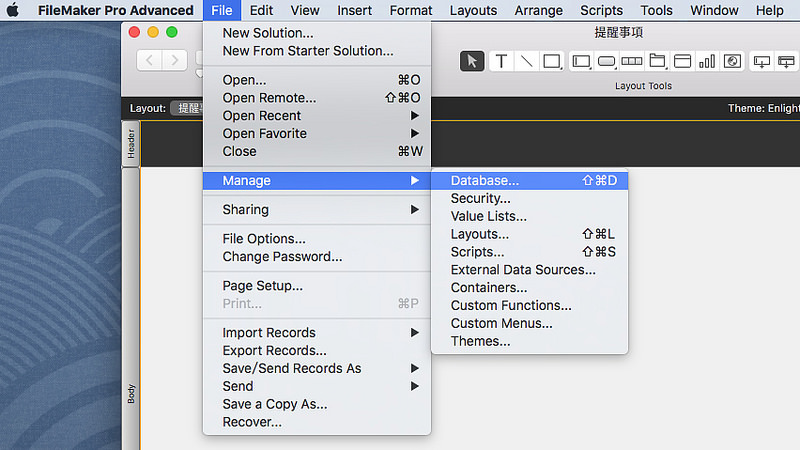
Task: Expand the Open Recent submenu
Action: (x=317, y=116)
